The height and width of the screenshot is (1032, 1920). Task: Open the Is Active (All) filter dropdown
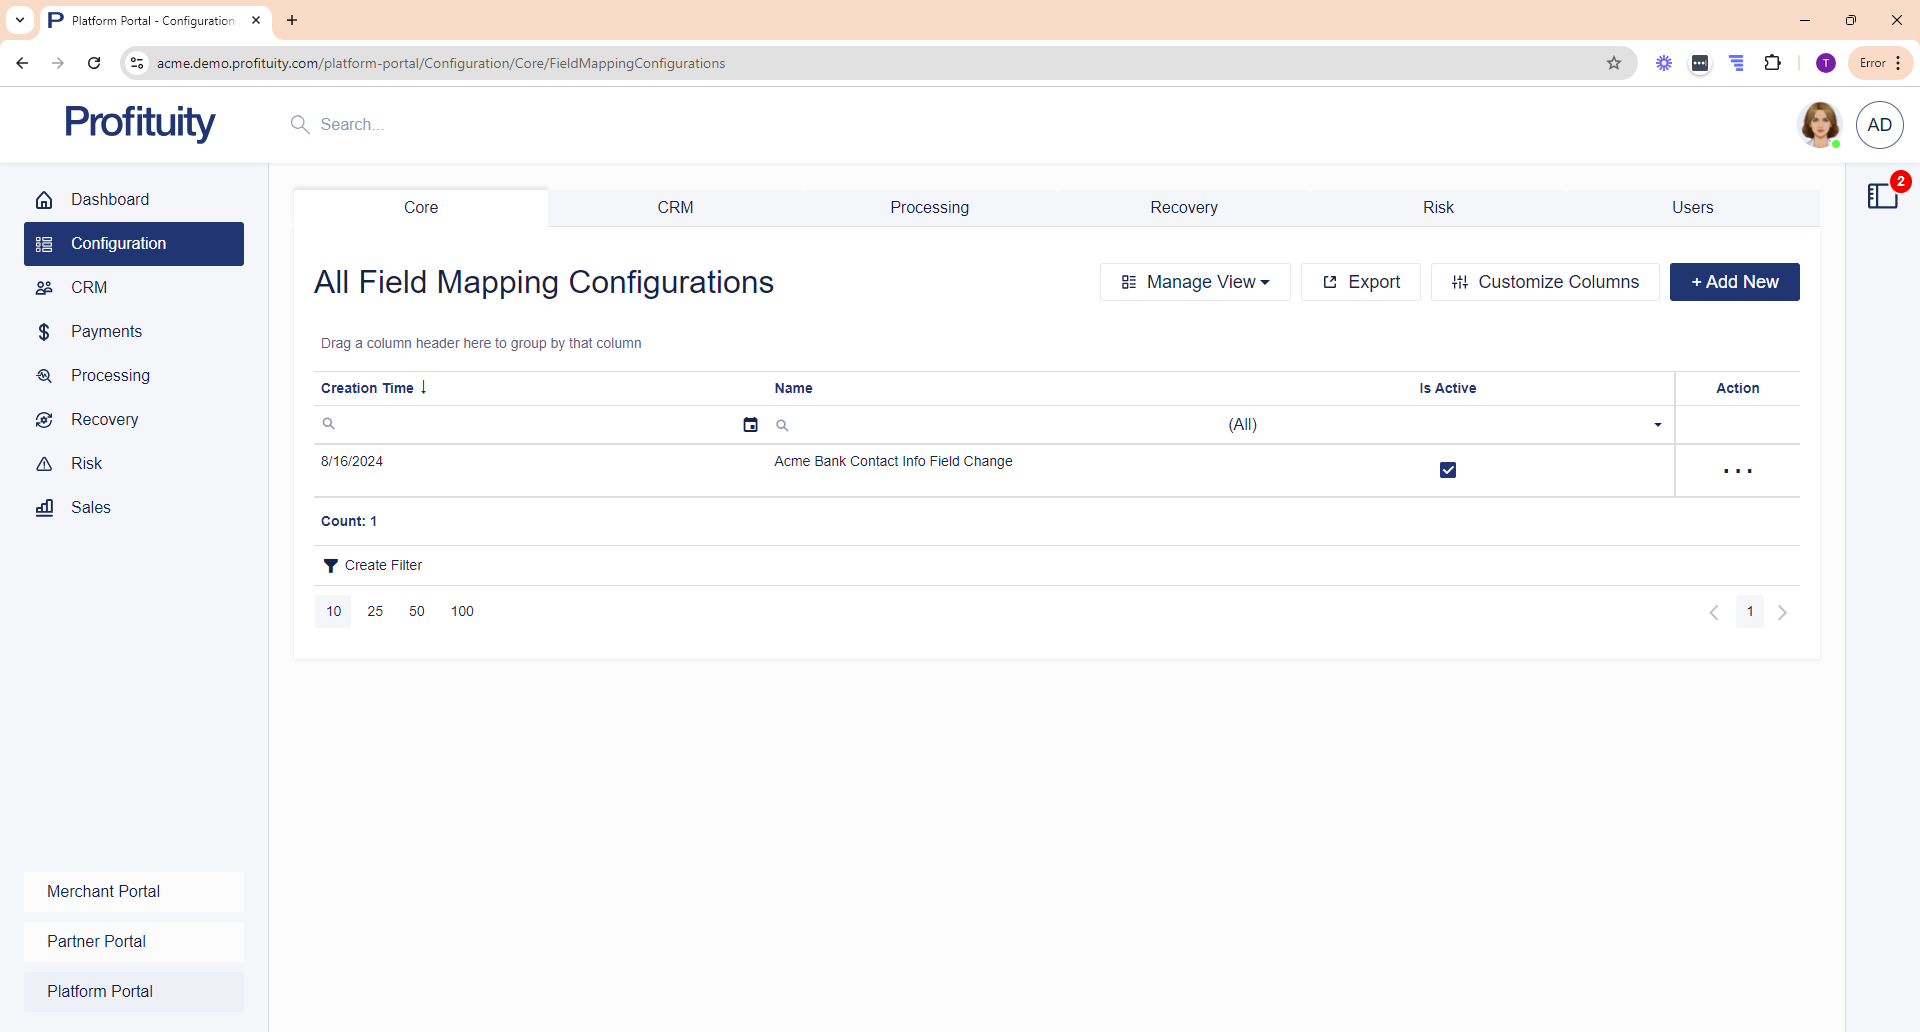pyautogui.click(x=1445, y=425)
